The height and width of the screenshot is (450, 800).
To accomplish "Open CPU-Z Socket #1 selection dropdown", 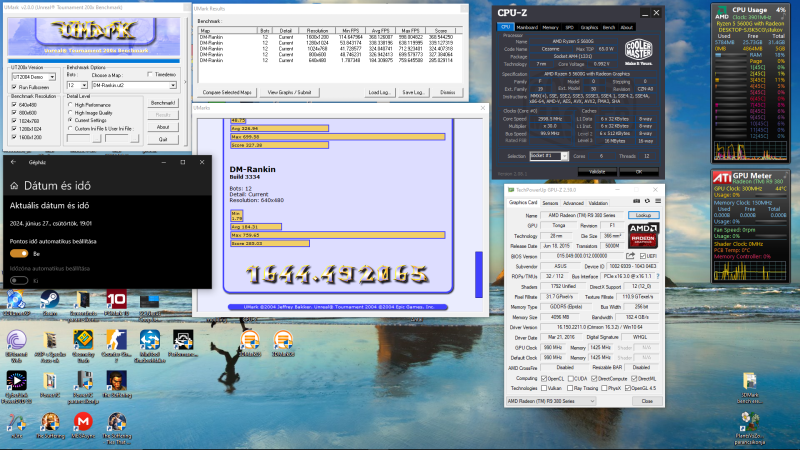I will click(564, 156).
